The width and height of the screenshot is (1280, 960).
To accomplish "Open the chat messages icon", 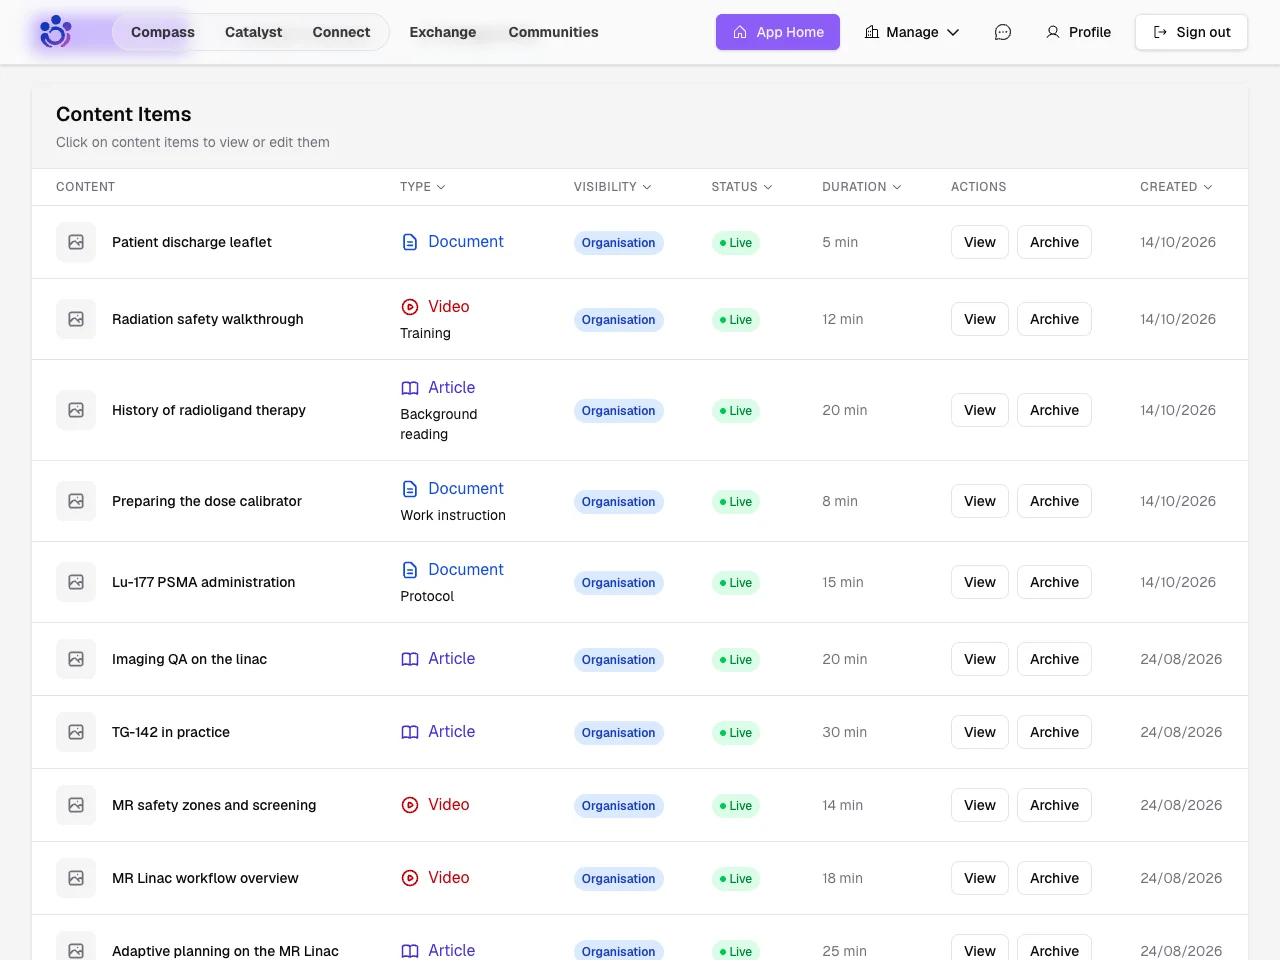I will 1003,32.
